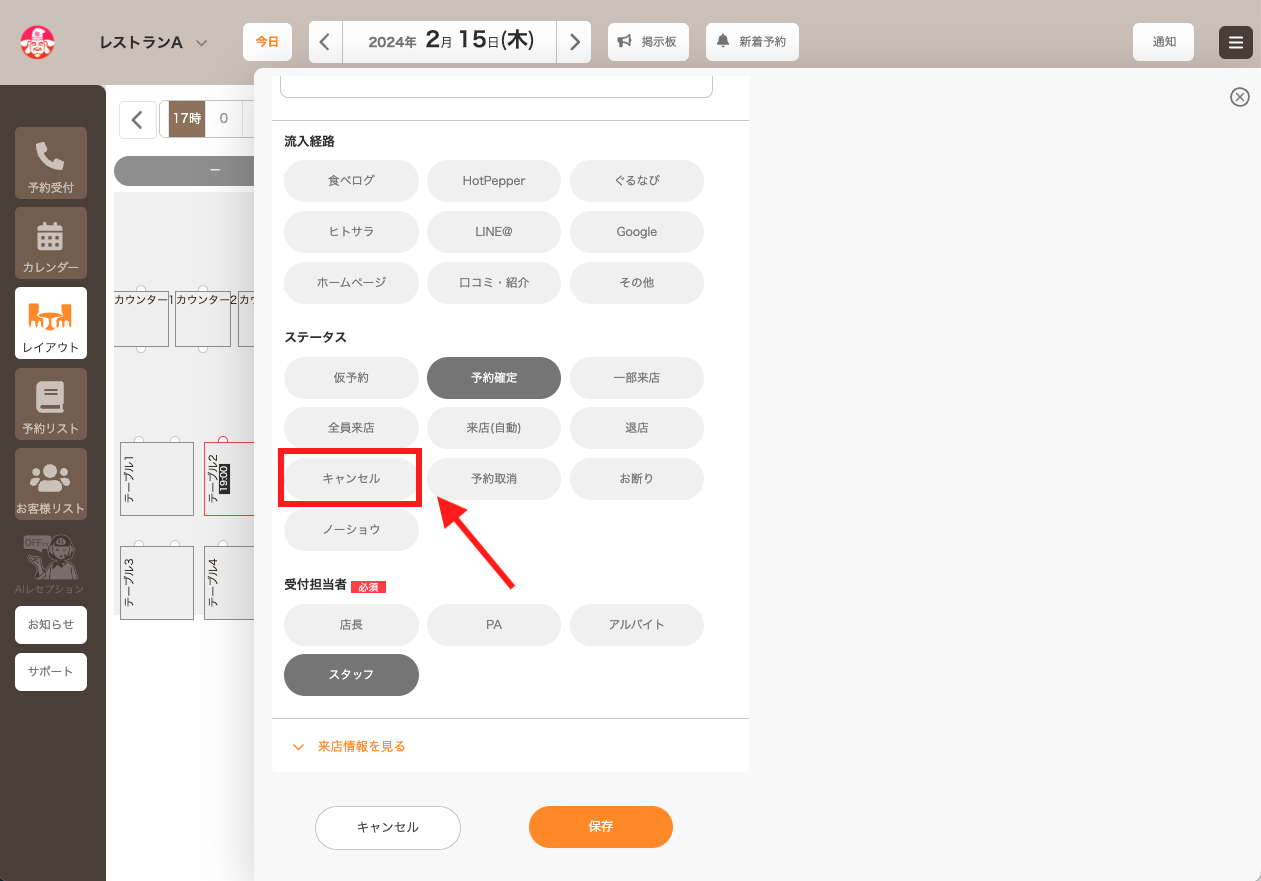Go to previous day arrow

pos(325,42)
